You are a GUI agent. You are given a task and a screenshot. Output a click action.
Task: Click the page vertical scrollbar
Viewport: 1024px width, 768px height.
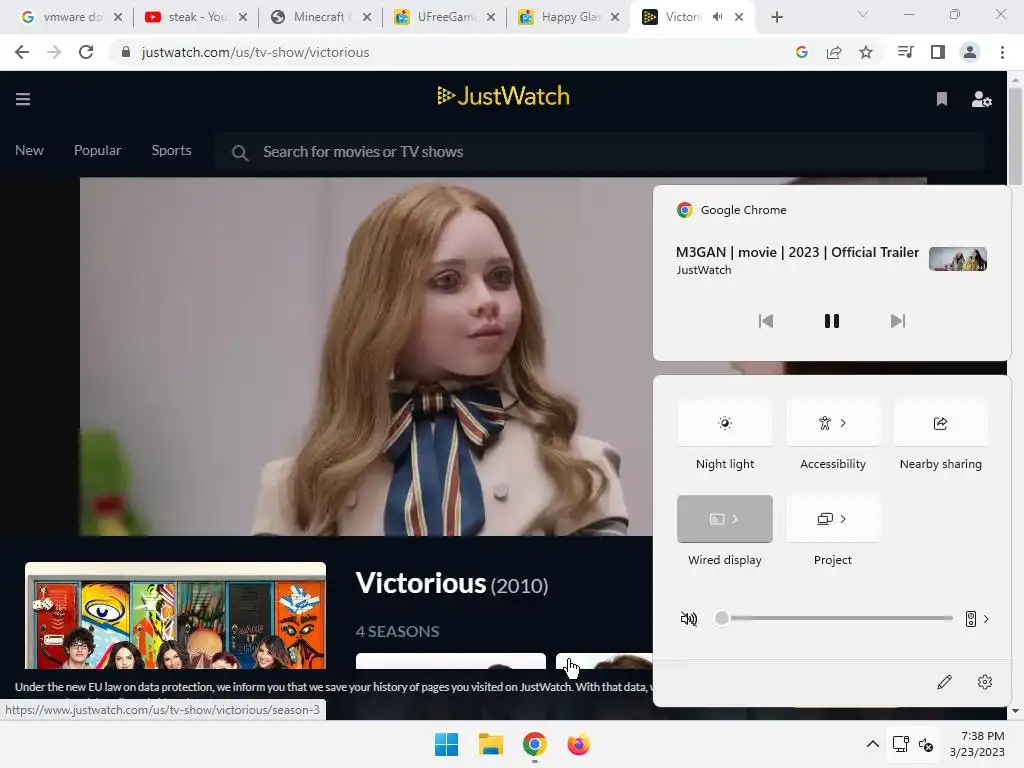click(1015, 136)
